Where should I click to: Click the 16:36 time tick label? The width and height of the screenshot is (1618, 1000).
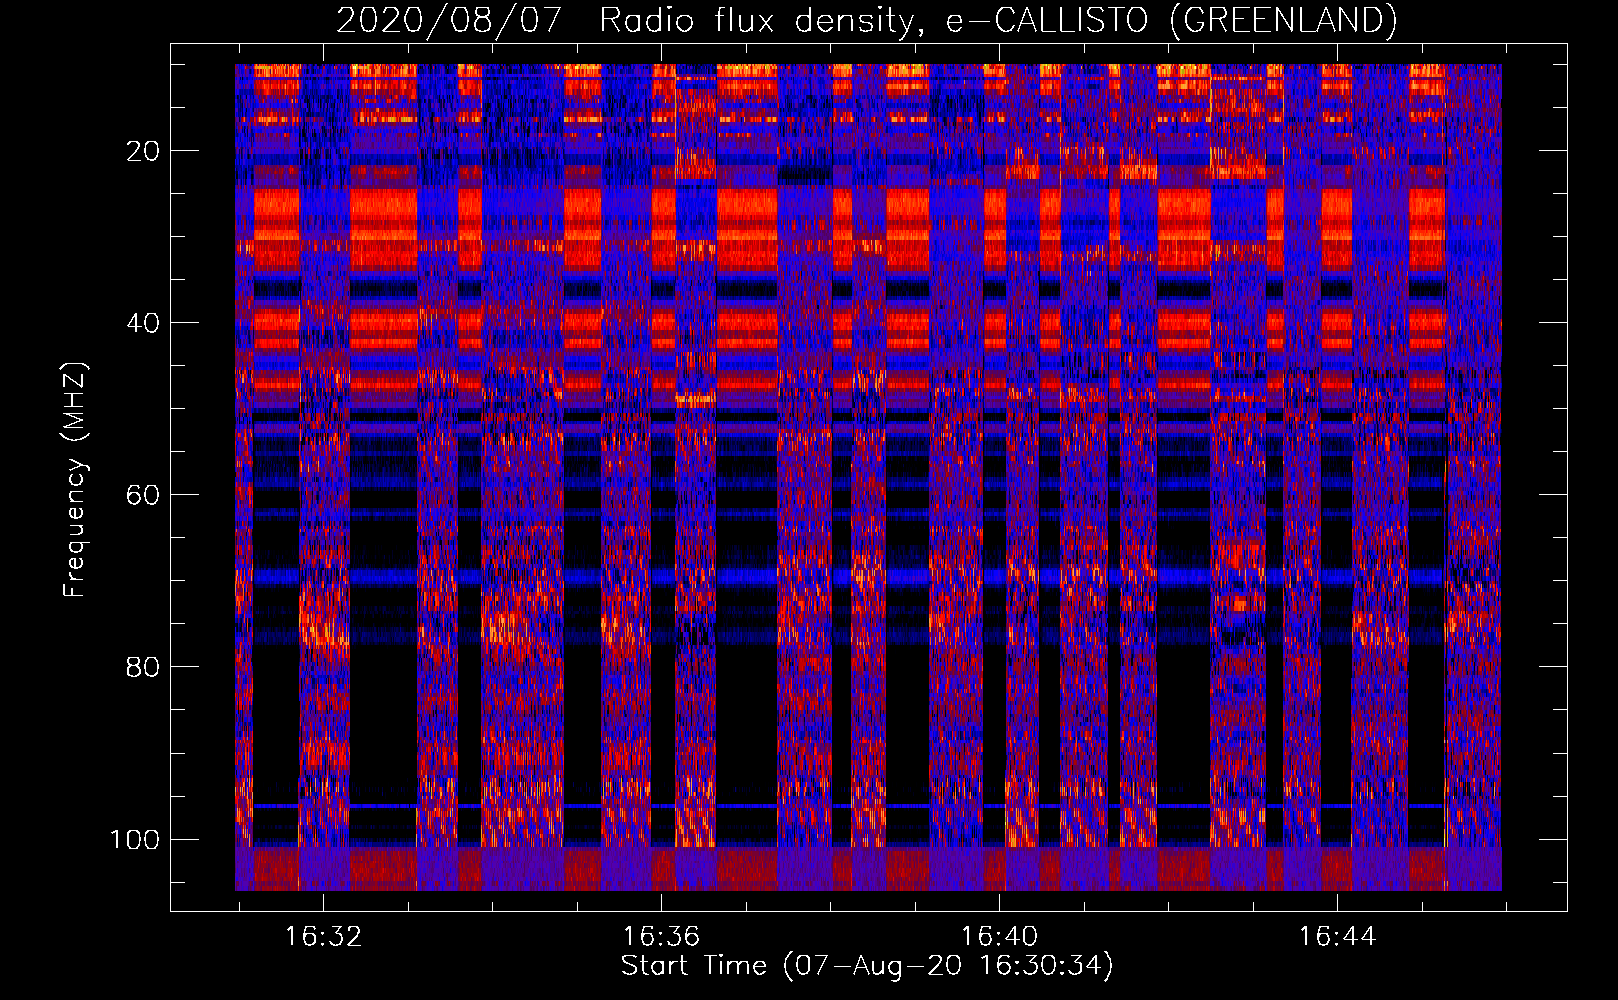point(661,937)
